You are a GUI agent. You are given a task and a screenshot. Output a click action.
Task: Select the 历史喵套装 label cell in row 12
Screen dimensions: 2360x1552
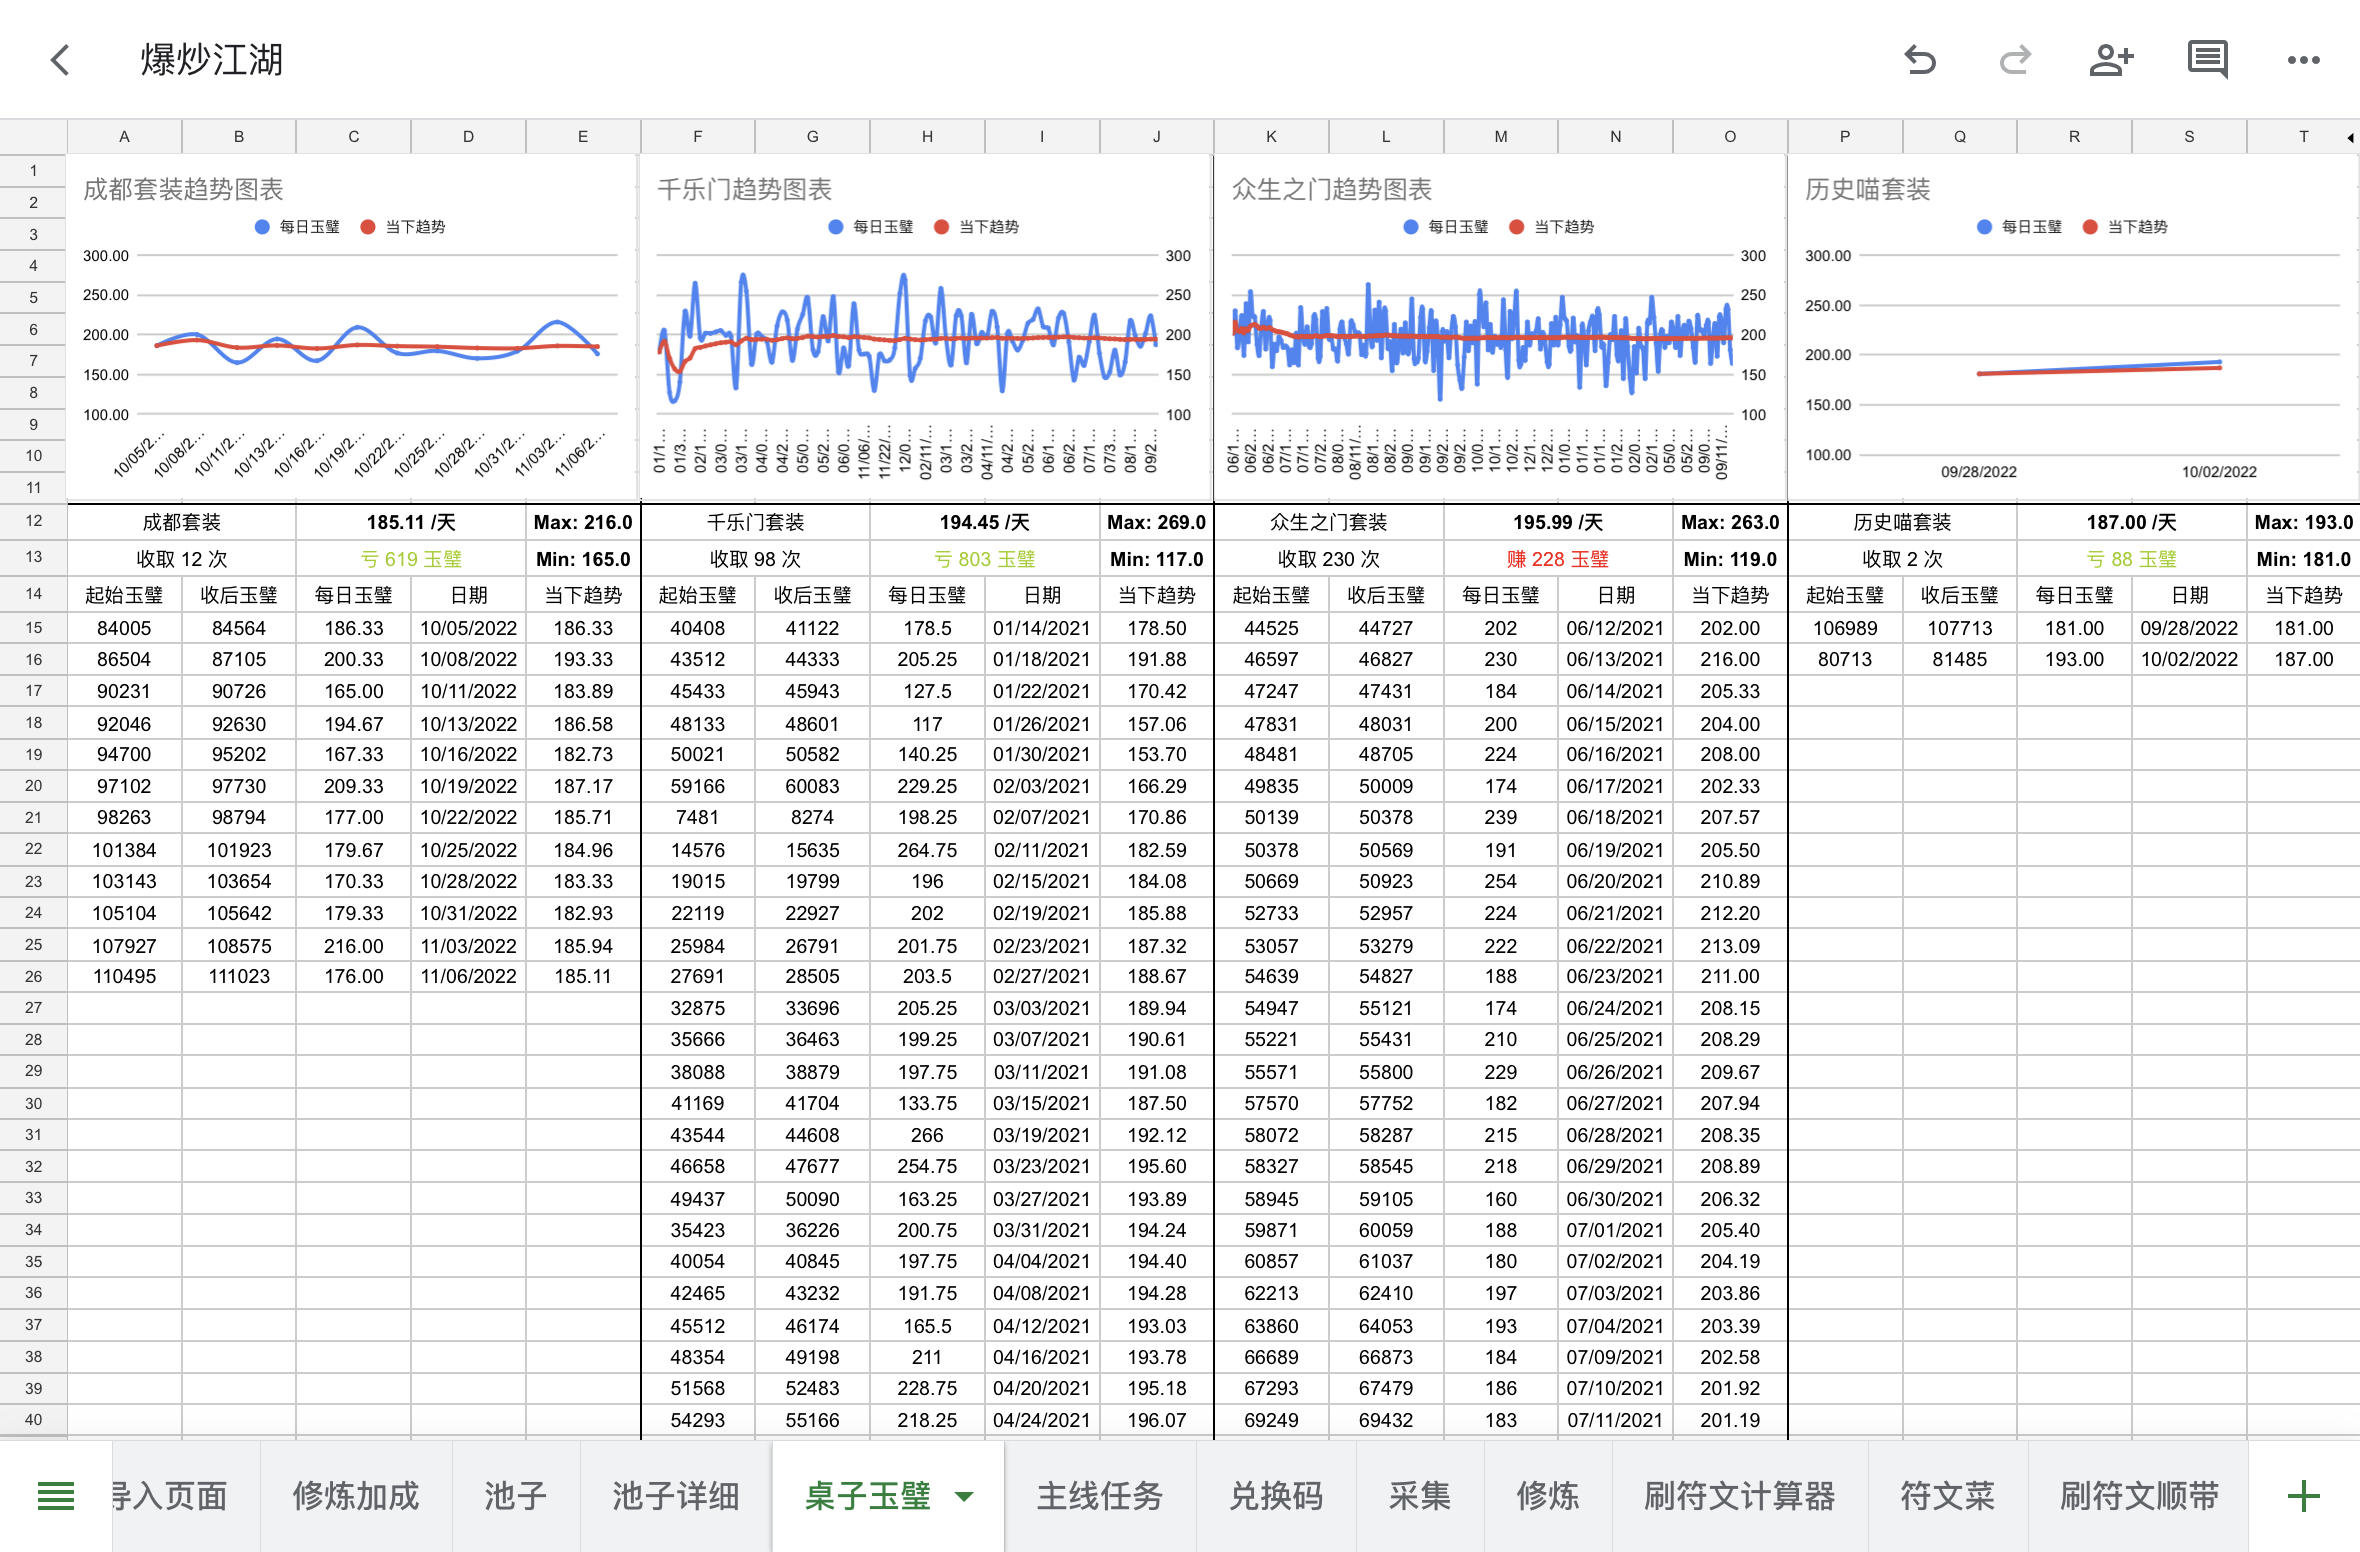coord(1902,522)
